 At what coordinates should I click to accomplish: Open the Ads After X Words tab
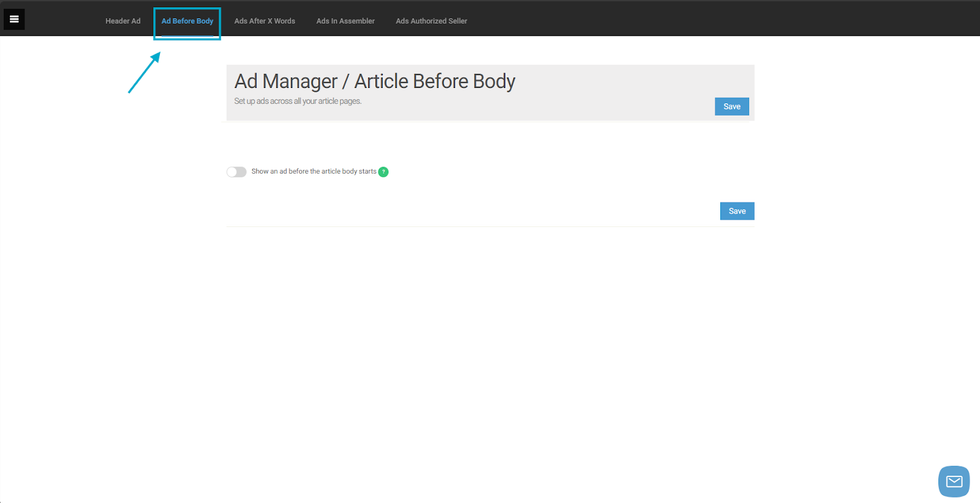[x=264, y=21]
